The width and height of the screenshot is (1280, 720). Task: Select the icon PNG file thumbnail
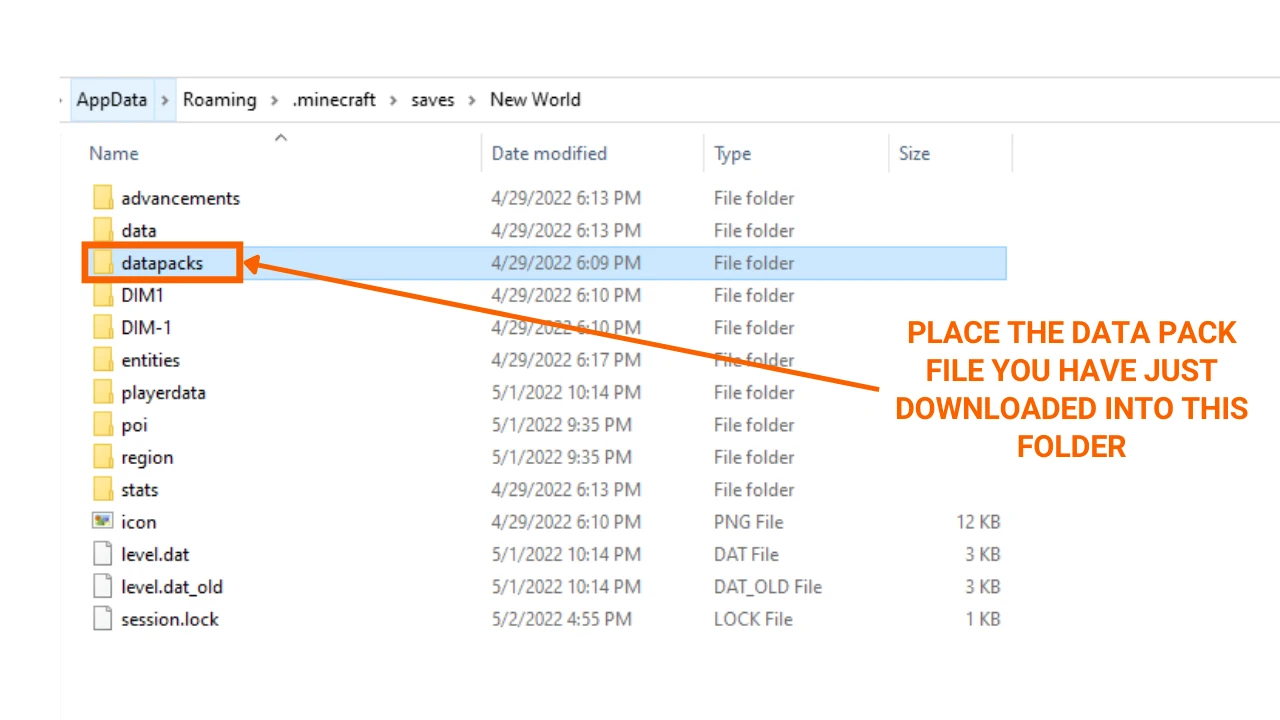[102, 521]
